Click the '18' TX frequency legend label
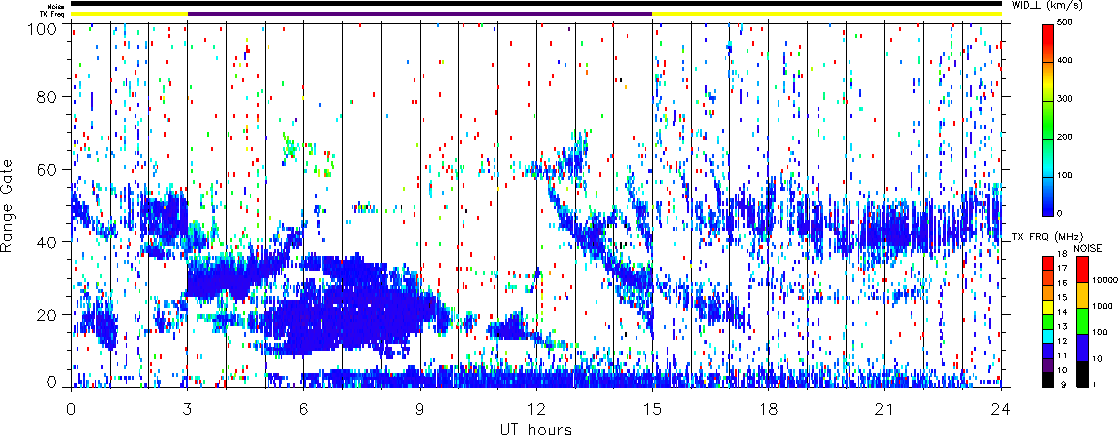1118x435 pixels. point(1061,254)
